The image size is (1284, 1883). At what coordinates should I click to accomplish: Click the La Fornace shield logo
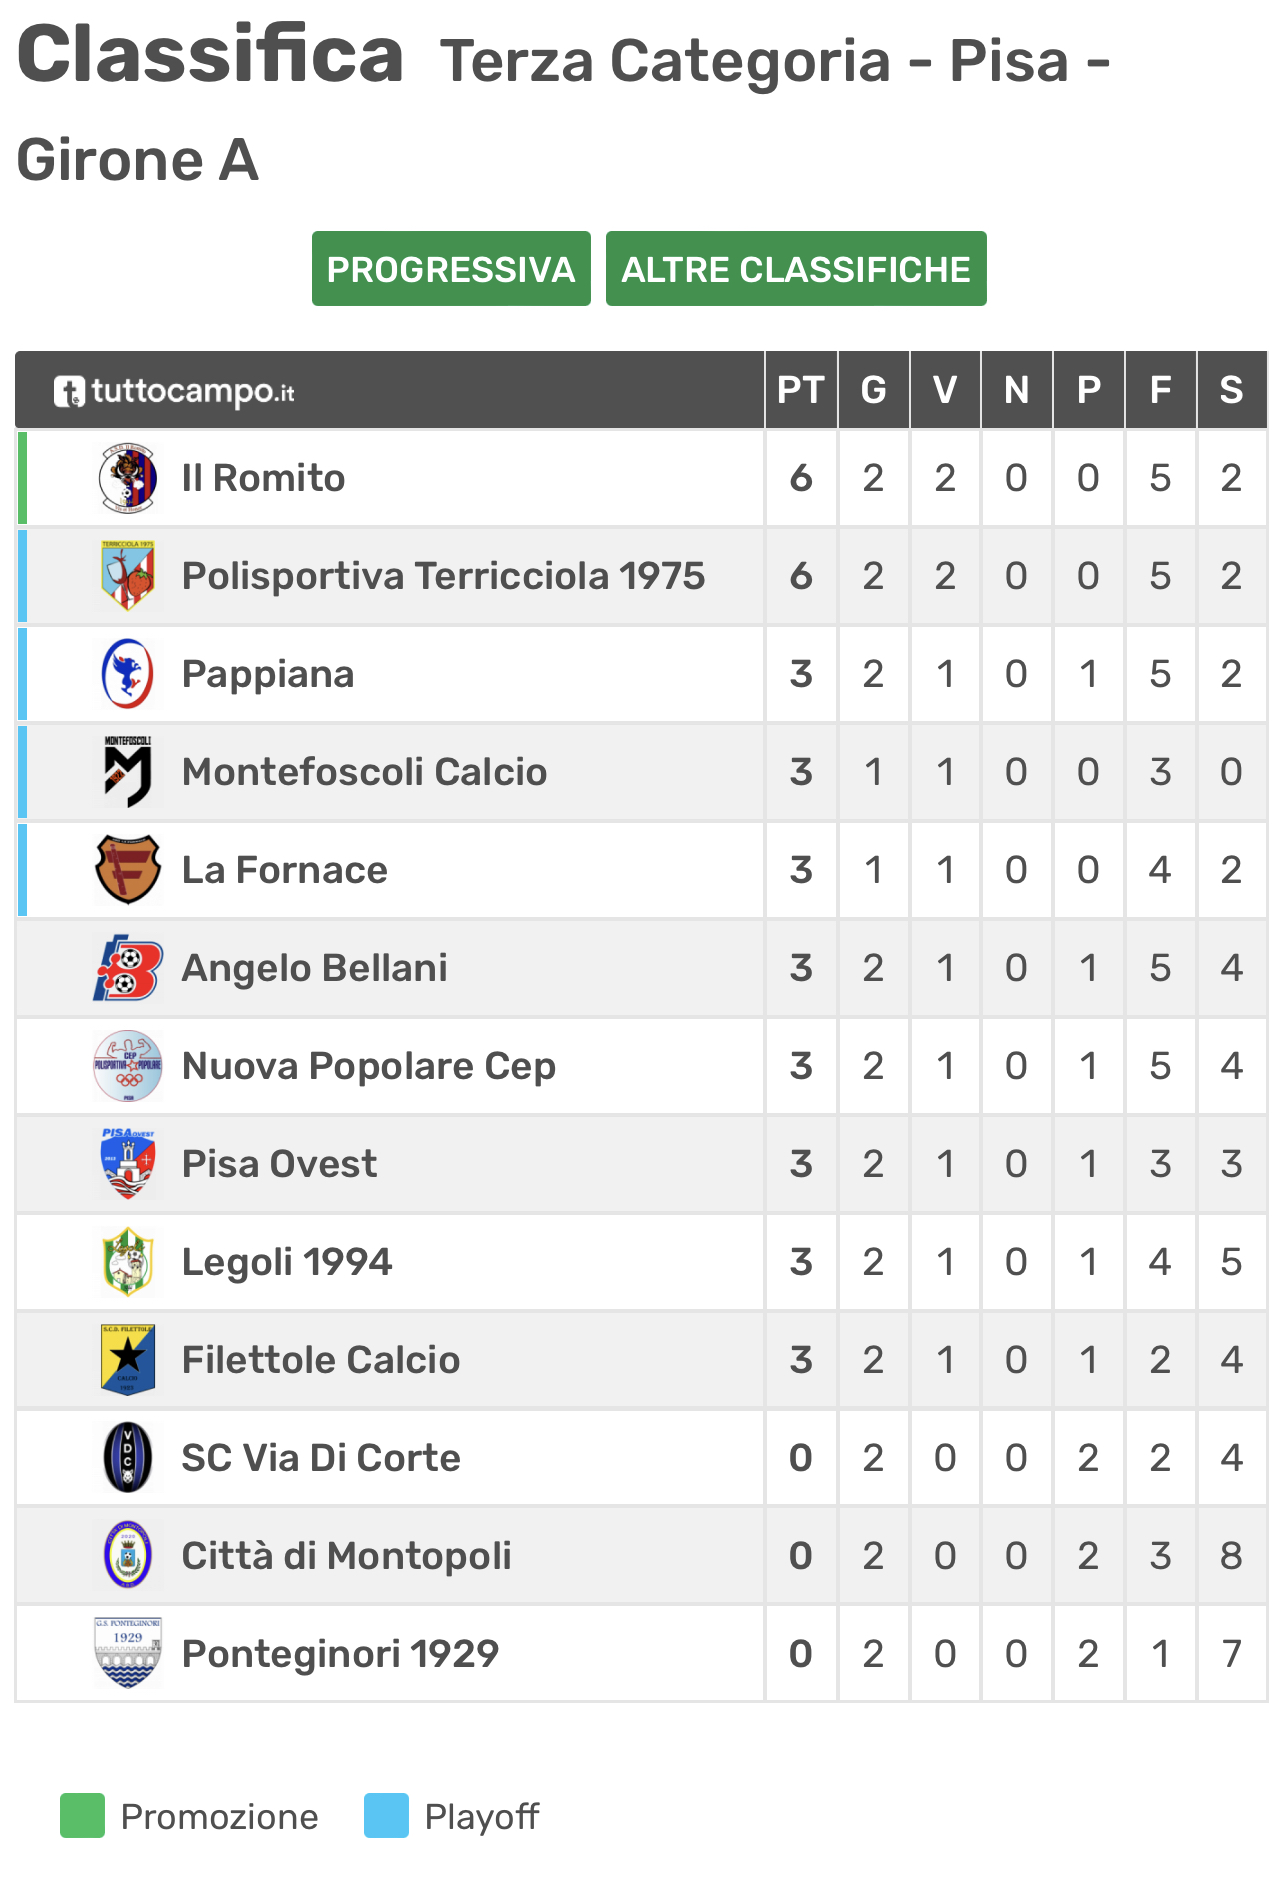(128, 870)
